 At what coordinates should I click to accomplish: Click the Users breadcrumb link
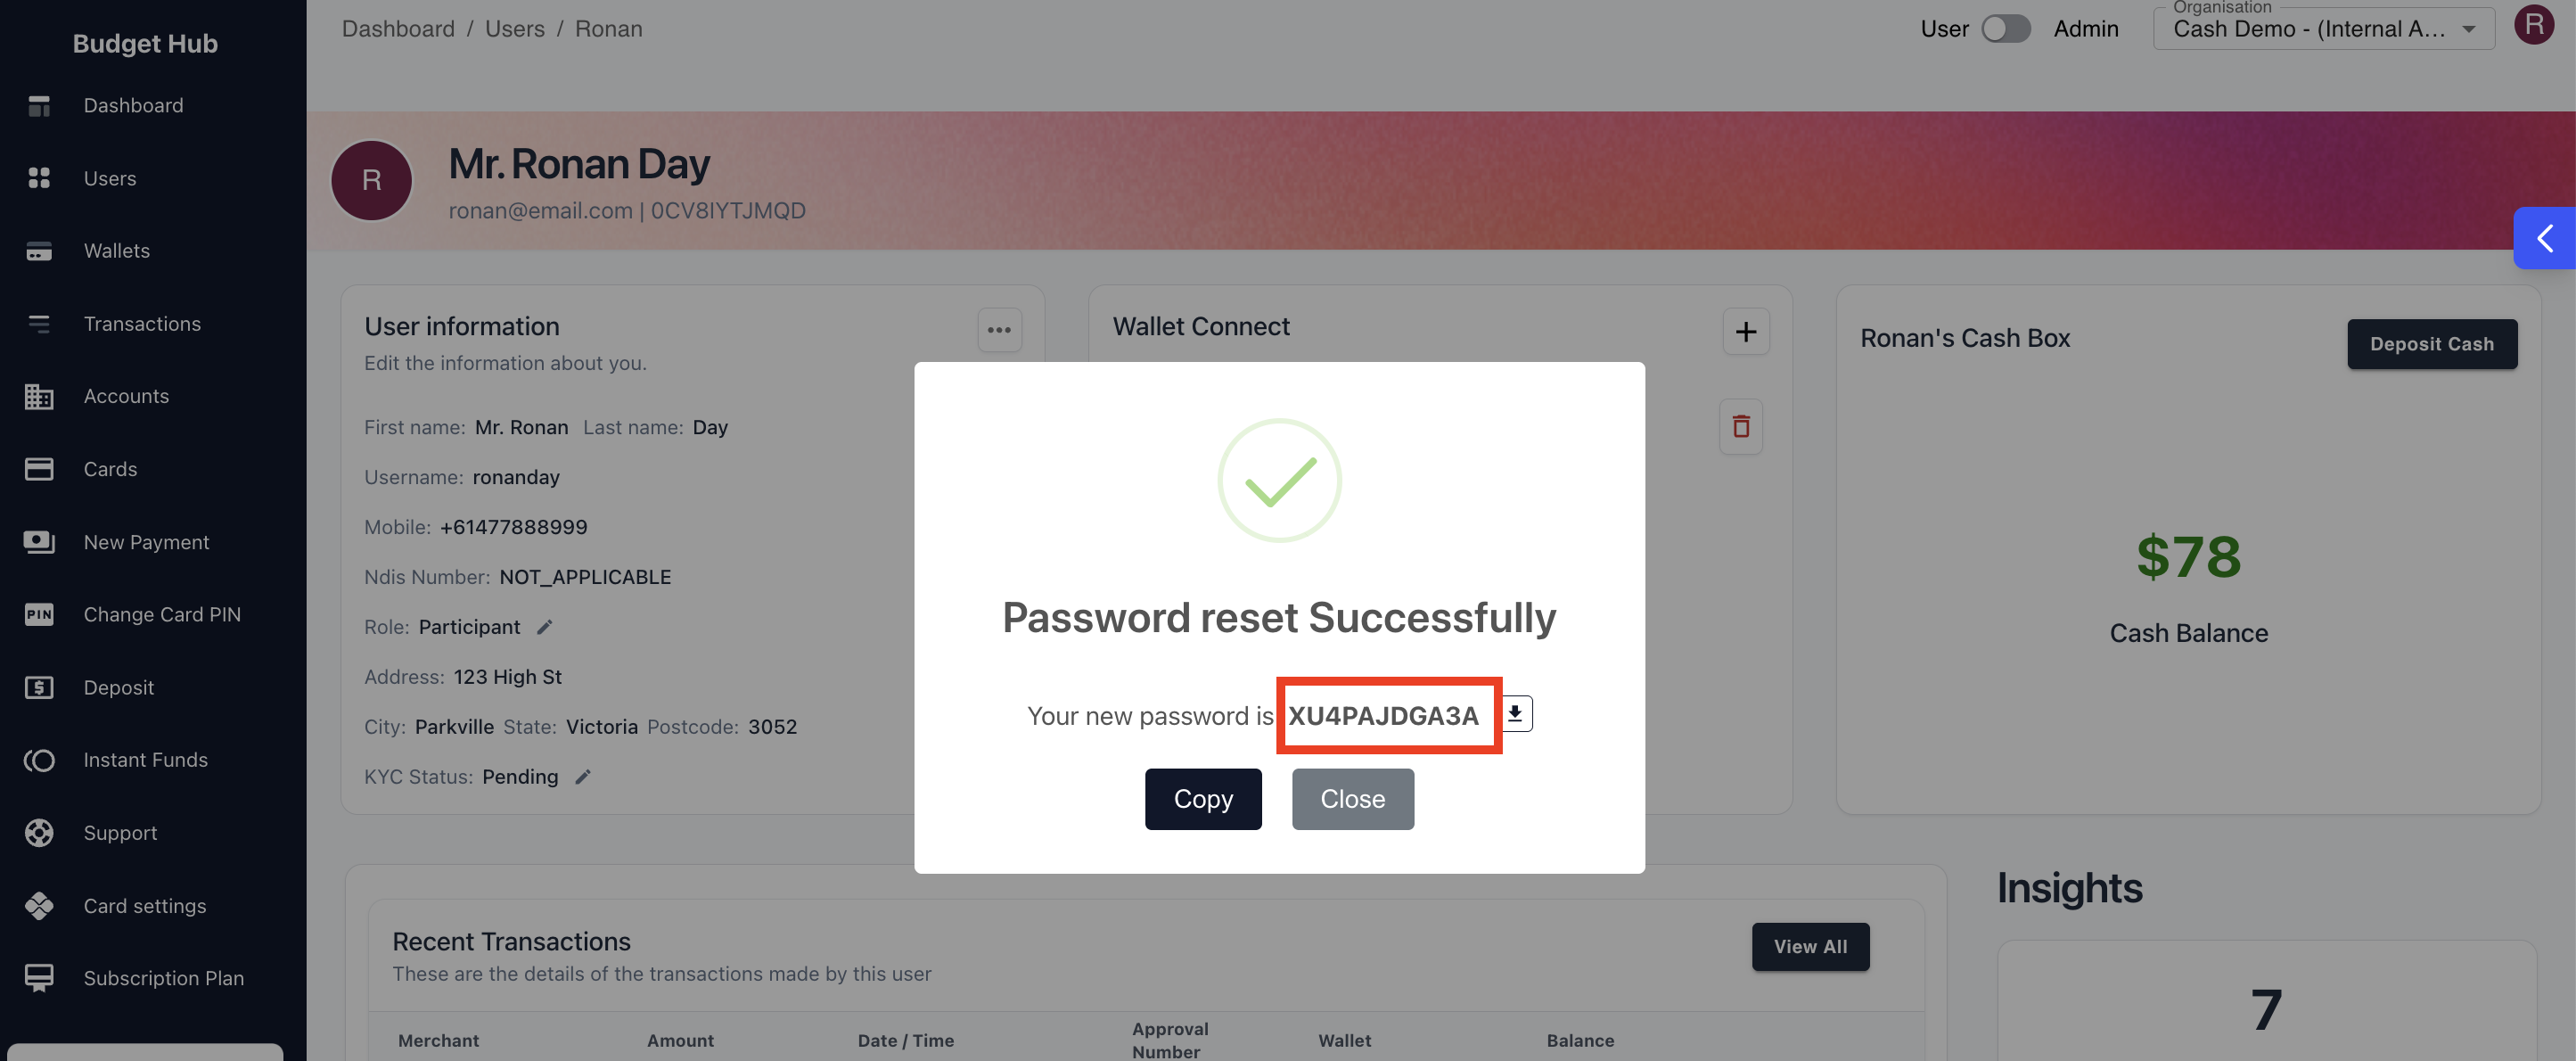[515, 28]
